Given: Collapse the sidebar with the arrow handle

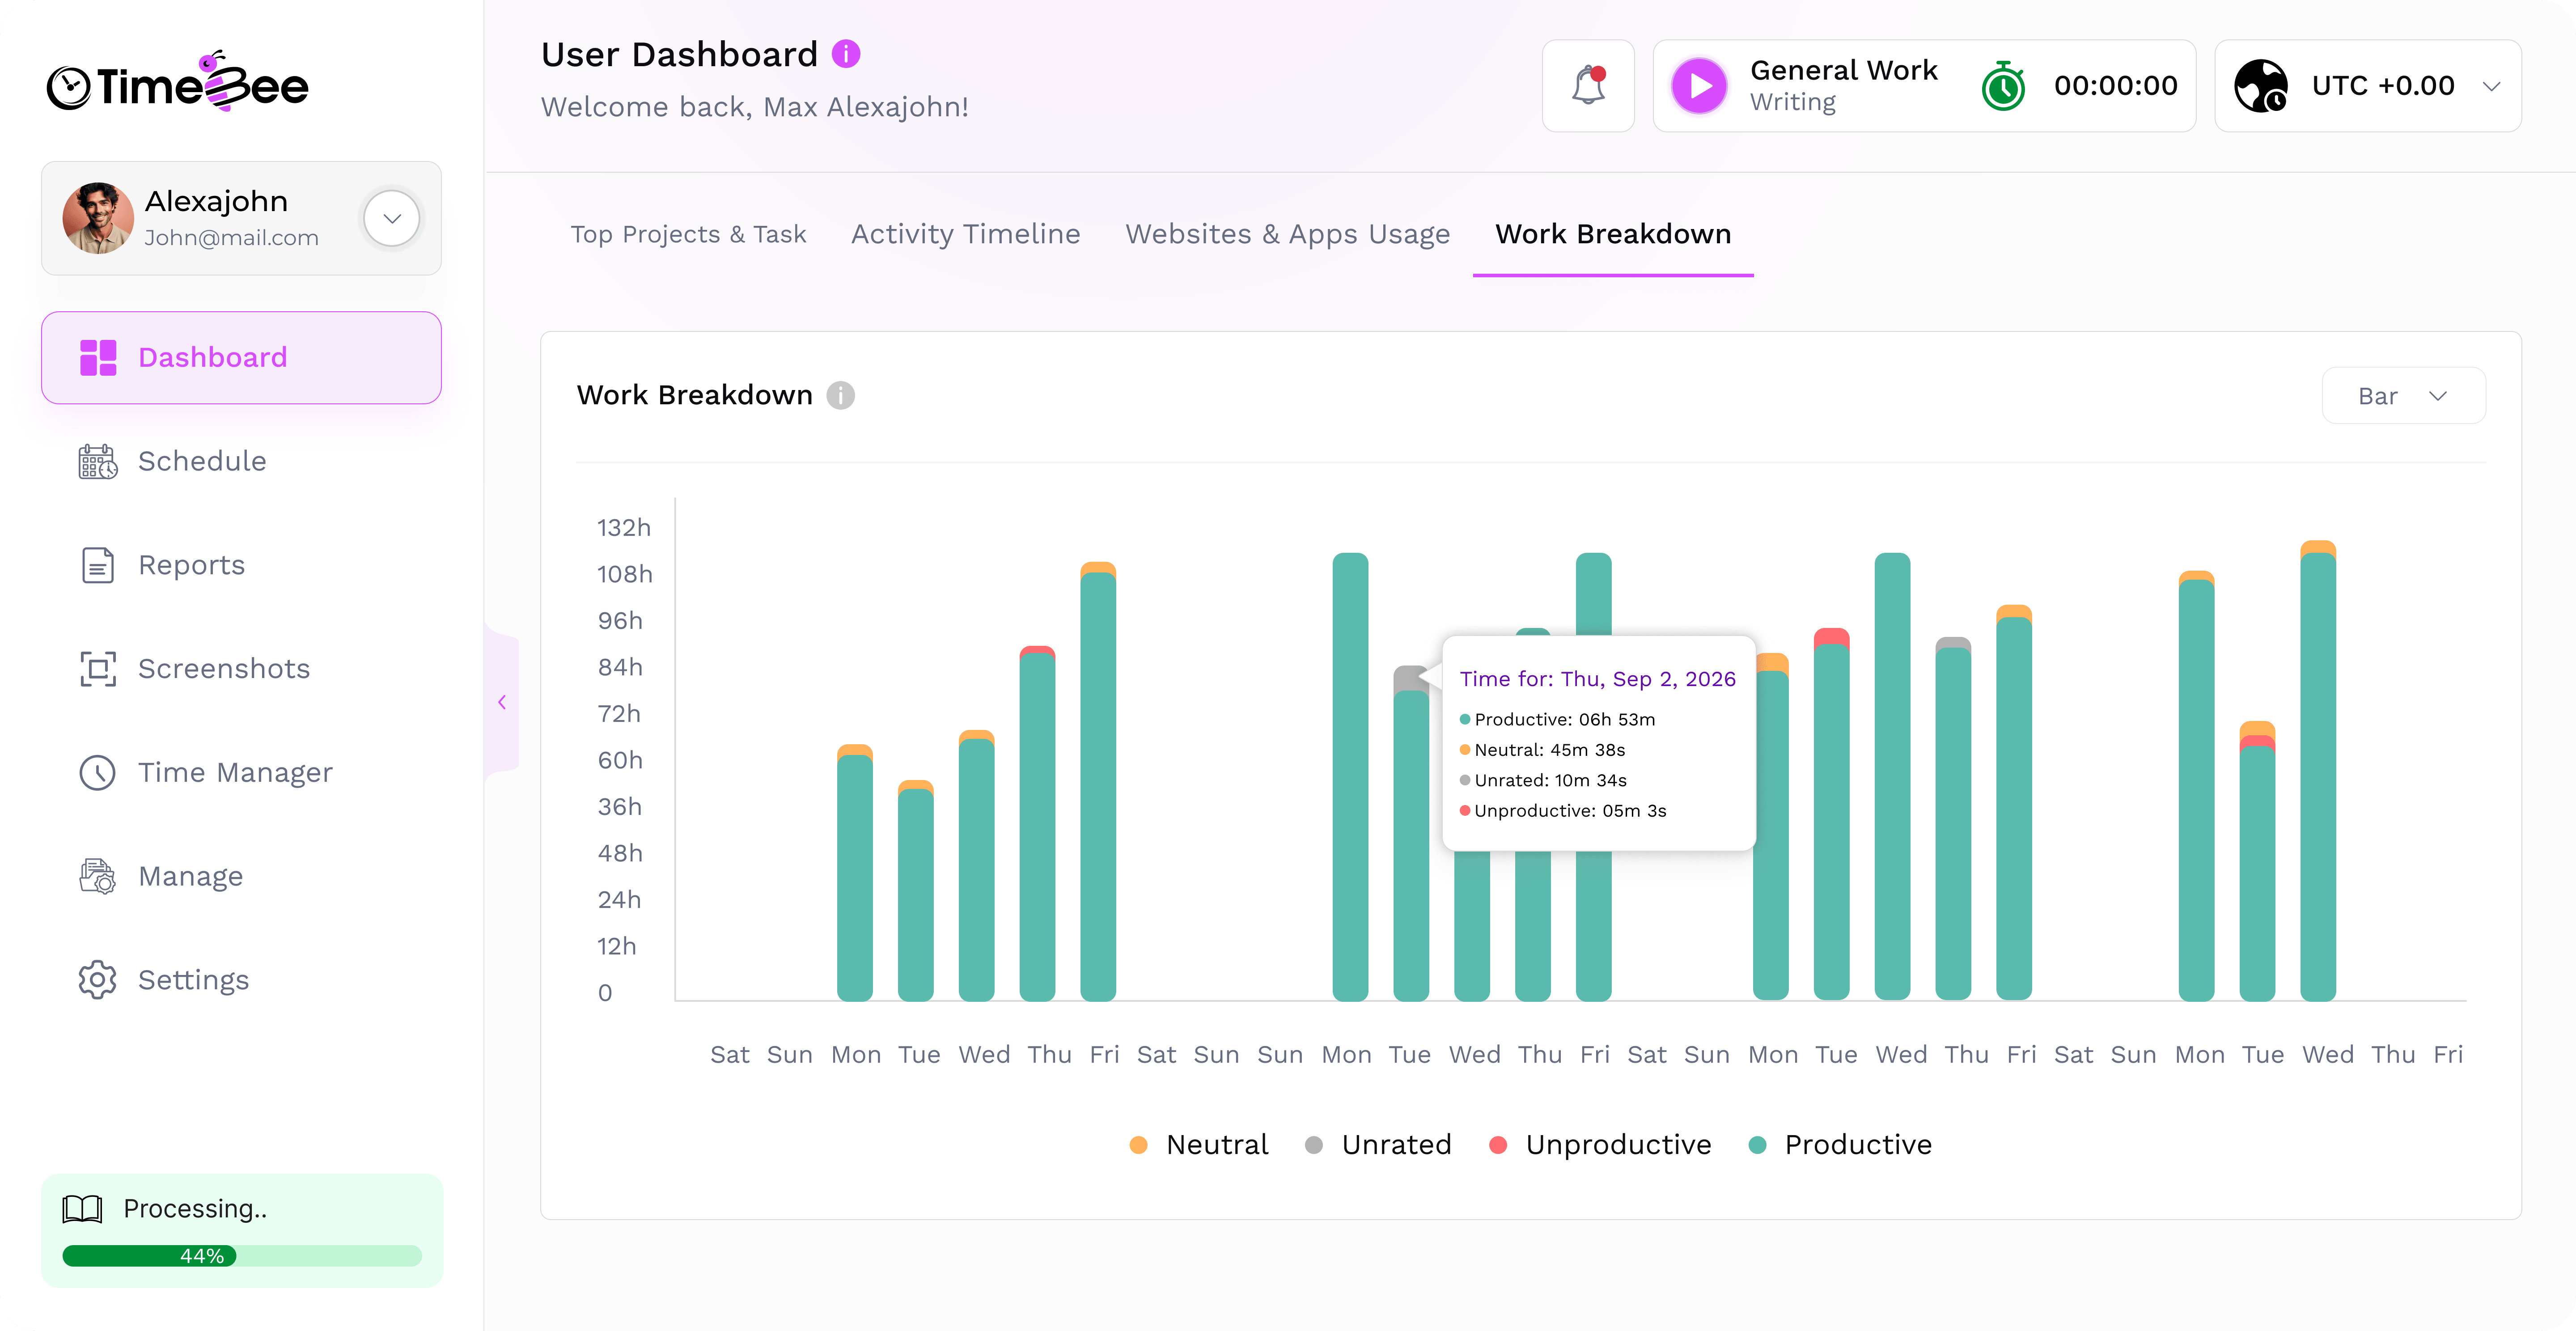Looking at the screenshot, I should 502,702.
